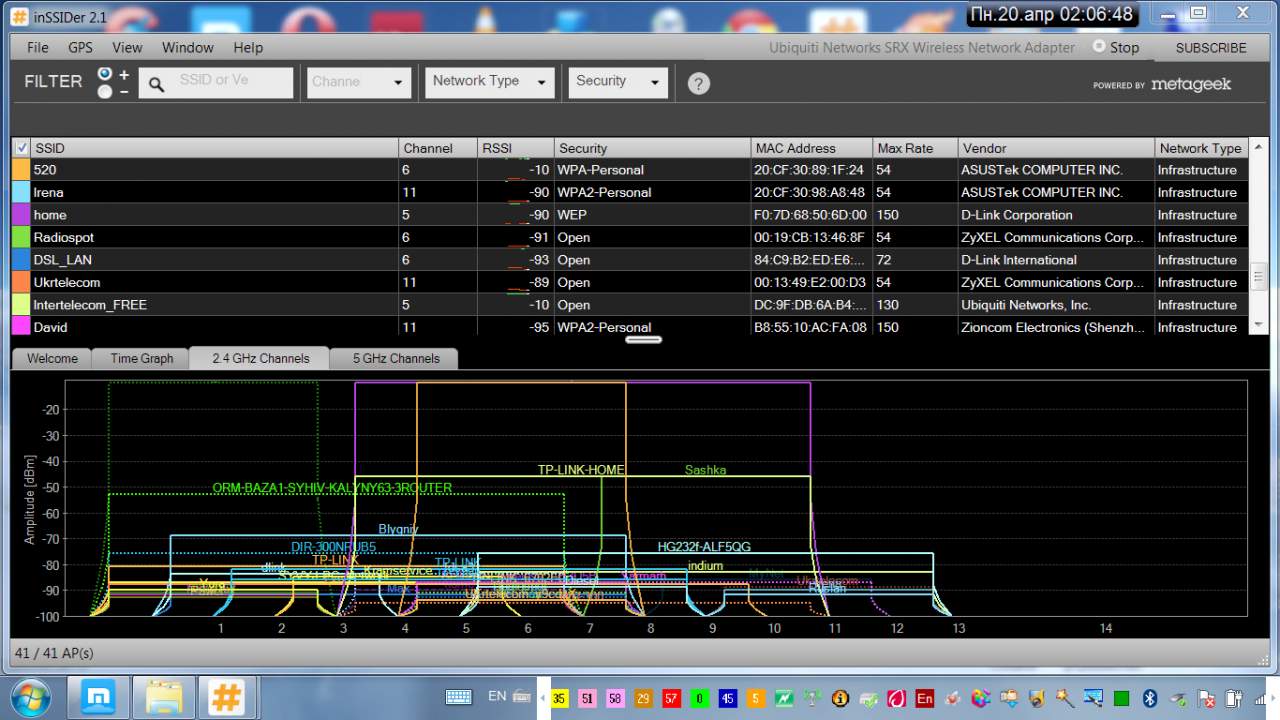Open the Maxthon browser taskbar icon
This screenshot has width=1280, height=720.
pos(99,697)
